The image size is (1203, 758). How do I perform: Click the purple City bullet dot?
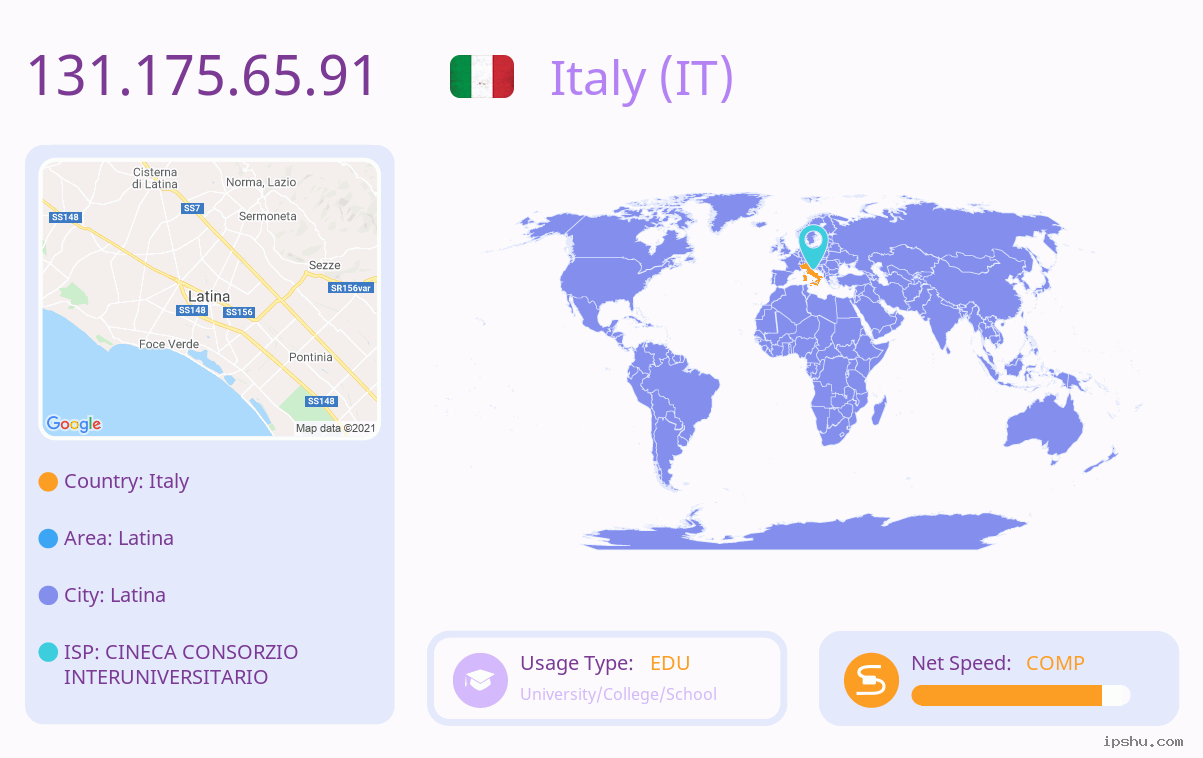48,595
